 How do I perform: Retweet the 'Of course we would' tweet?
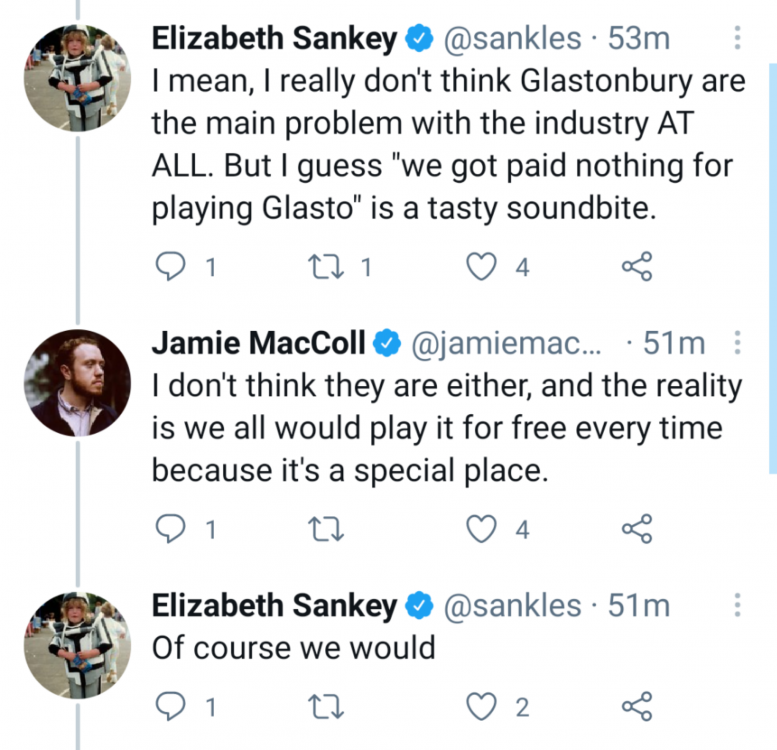pyautogui.click(x=326, y=706)
